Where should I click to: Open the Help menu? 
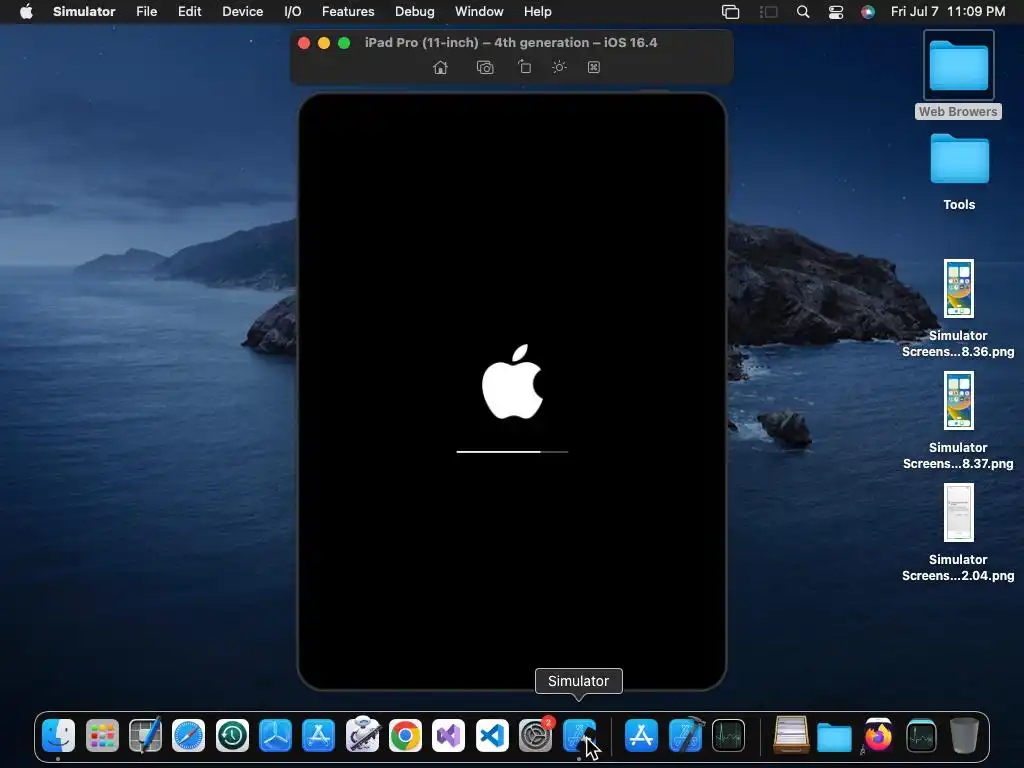pyautogui.click(x=537, y=12)
